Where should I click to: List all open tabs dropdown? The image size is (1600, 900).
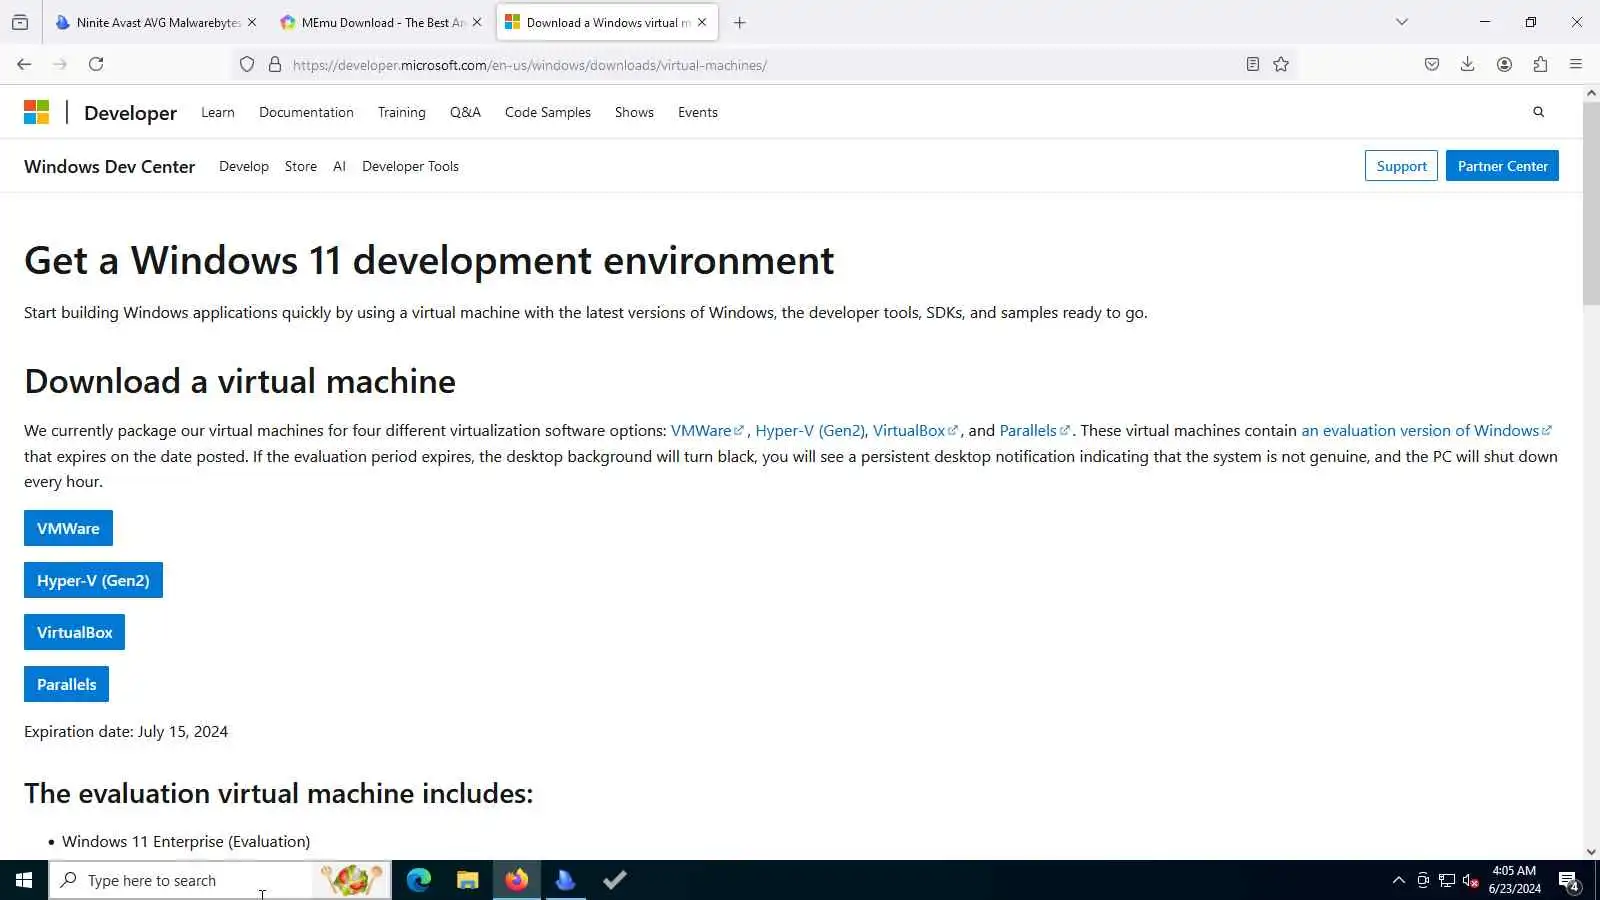tap(1402, 22)
